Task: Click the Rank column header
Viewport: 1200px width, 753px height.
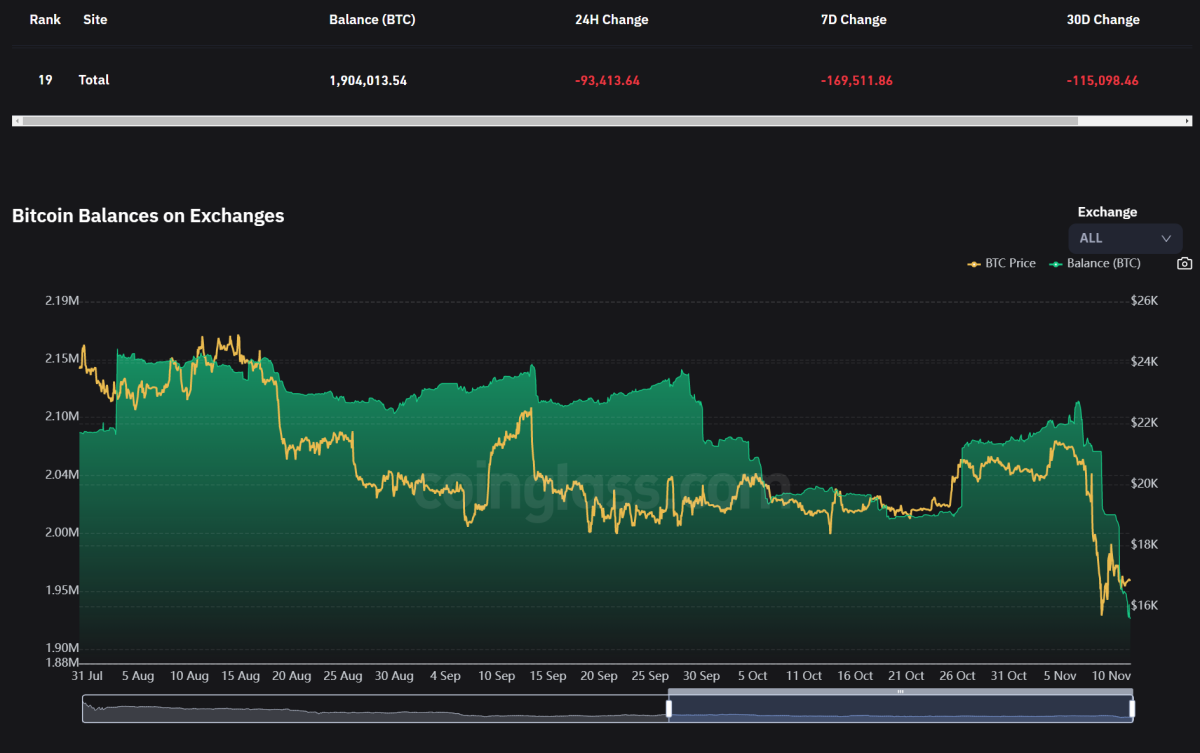Action: (x=45, y=20)
